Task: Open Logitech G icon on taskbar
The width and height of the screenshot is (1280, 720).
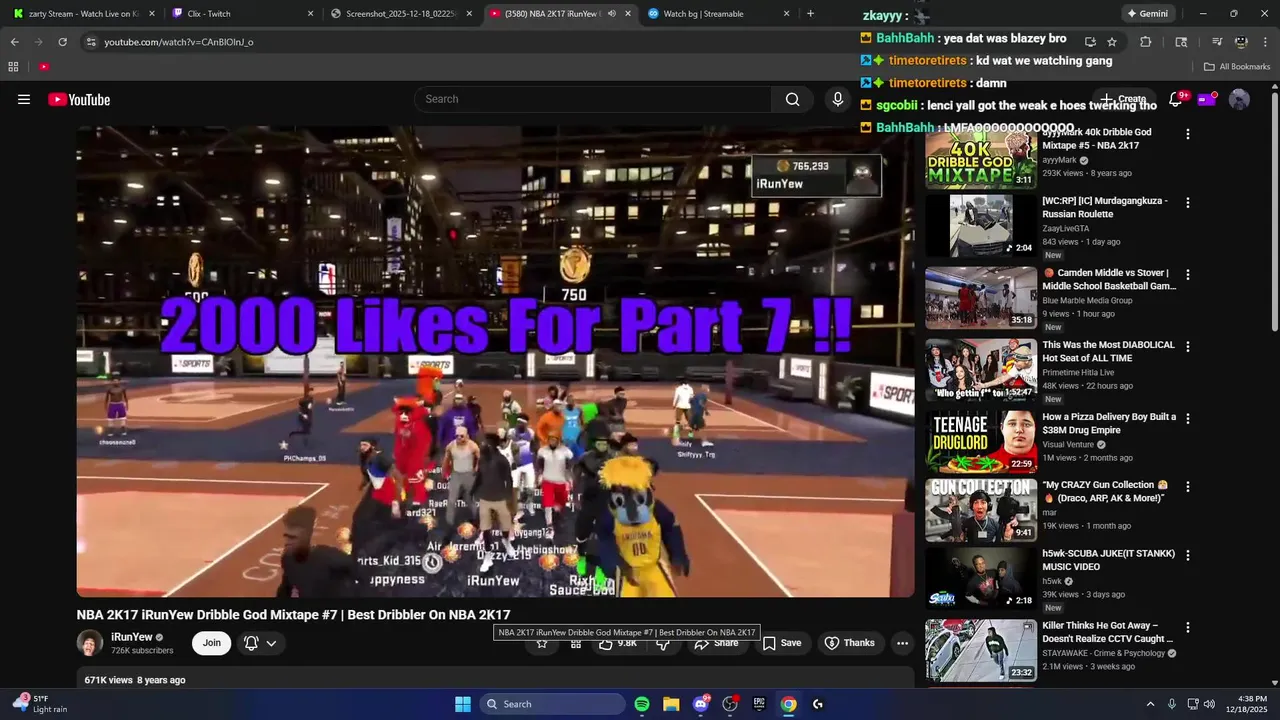Action: point(818,704)
